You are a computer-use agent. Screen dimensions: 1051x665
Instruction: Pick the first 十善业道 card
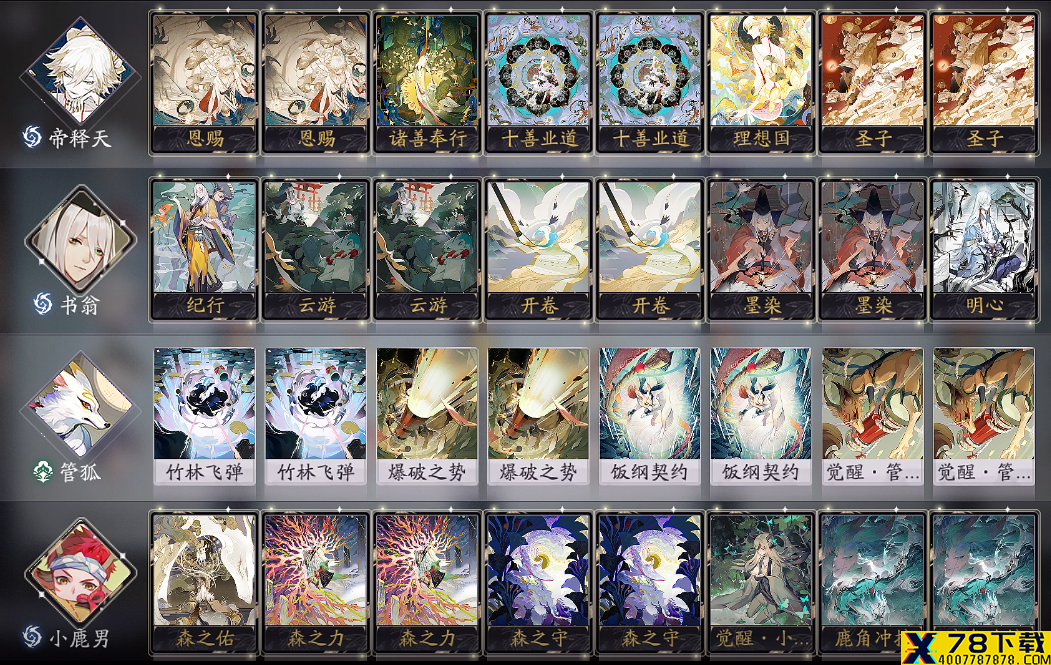coord(538,83)
